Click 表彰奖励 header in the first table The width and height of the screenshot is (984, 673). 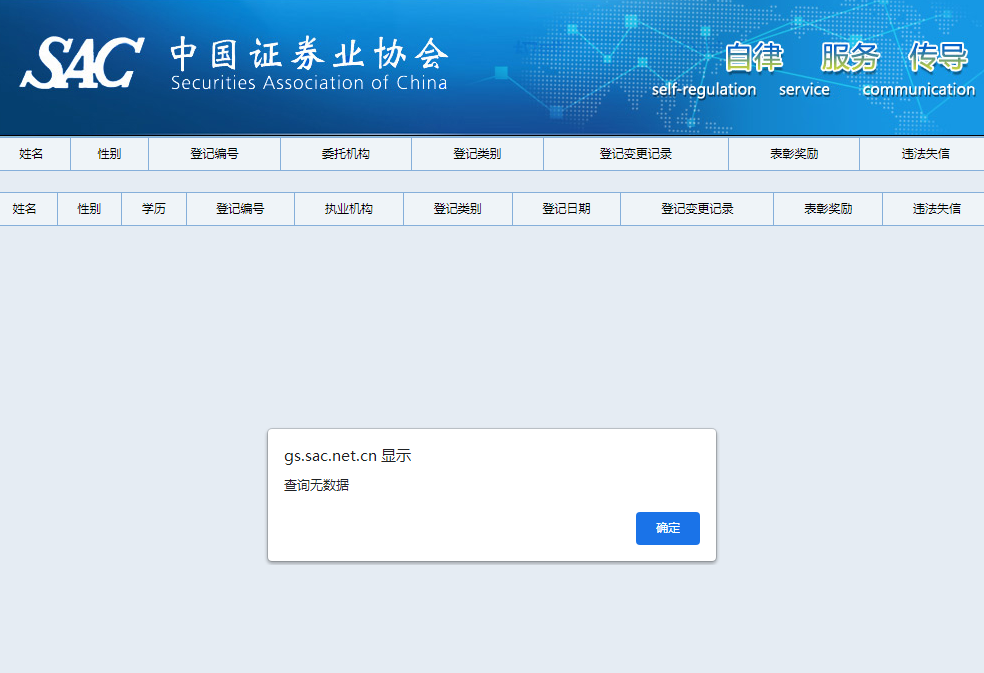point(794,154)
